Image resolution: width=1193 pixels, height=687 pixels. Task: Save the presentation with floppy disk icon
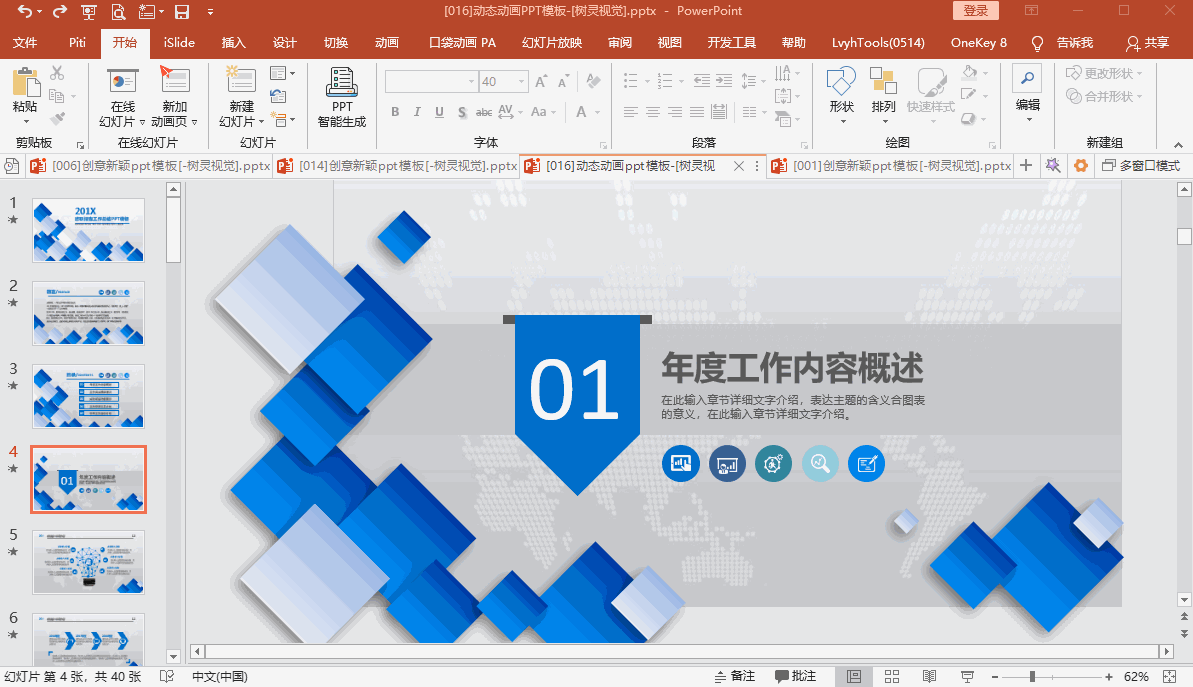182,11
